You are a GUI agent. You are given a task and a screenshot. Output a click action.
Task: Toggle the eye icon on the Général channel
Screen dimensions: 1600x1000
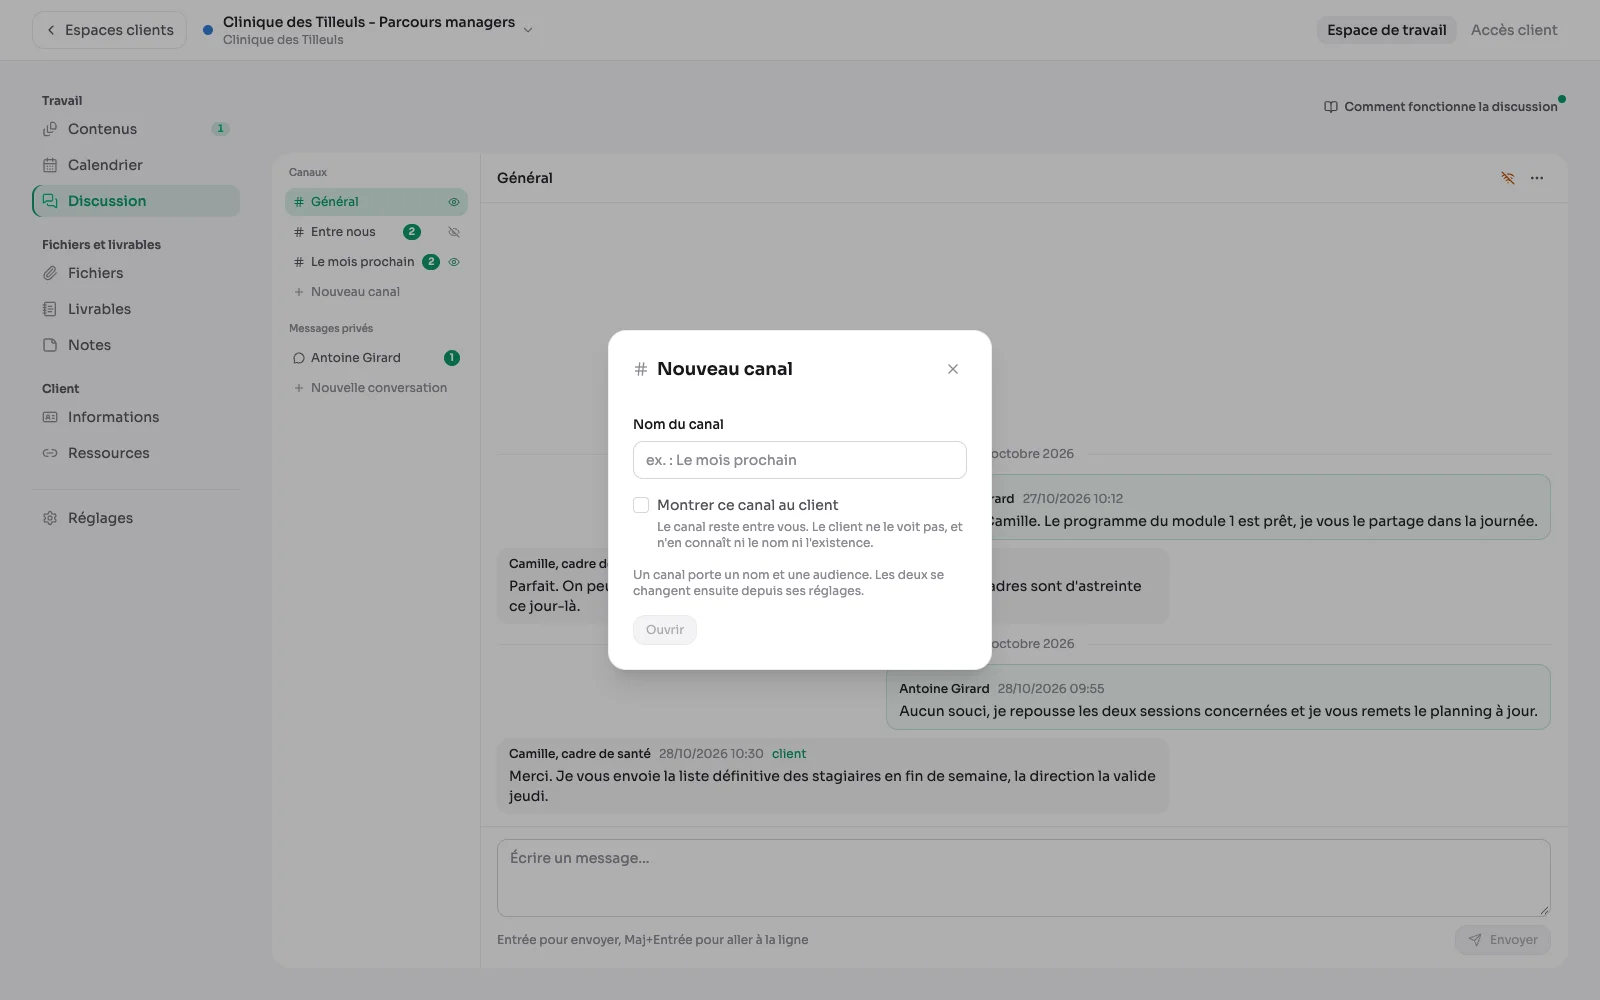(x=454, y=202)
